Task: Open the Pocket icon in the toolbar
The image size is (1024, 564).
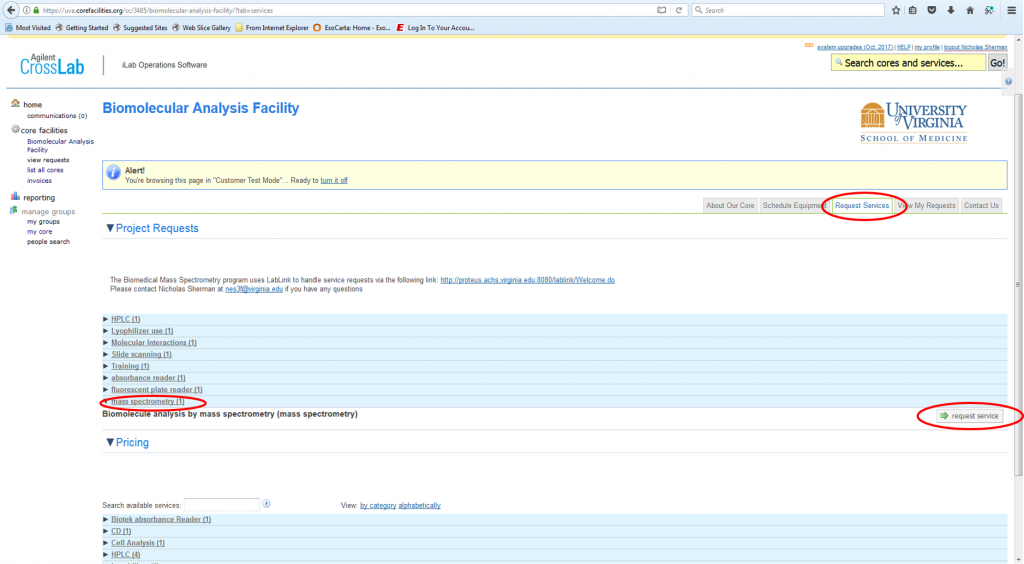Action: 932,10
